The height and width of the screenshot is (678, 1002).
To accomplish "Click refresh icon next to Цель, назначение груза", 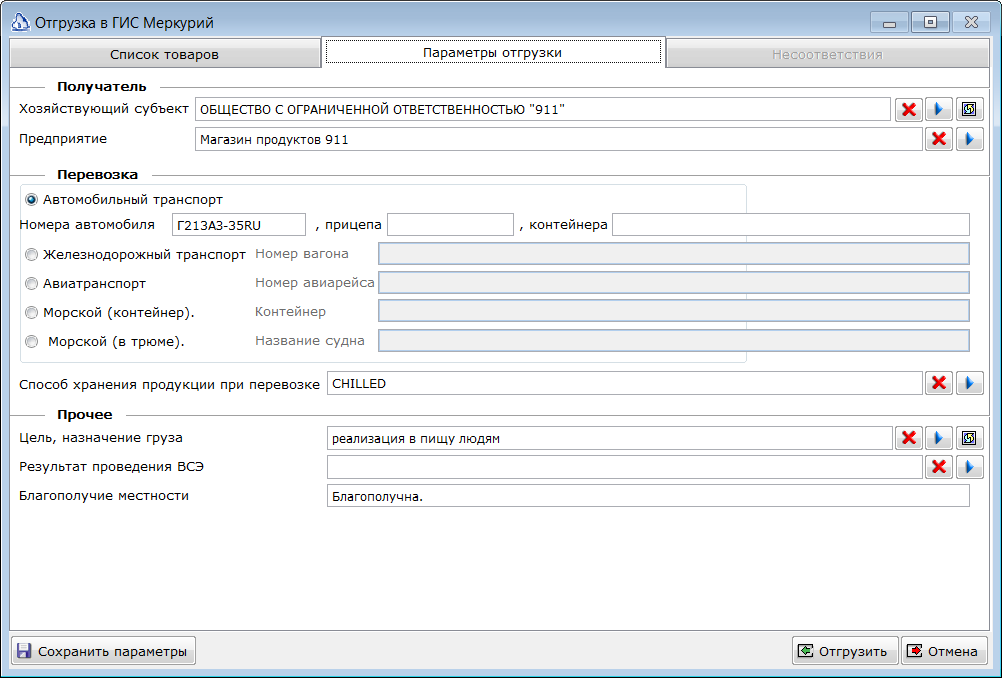I will pyautogui.click(x=969, y=438).
